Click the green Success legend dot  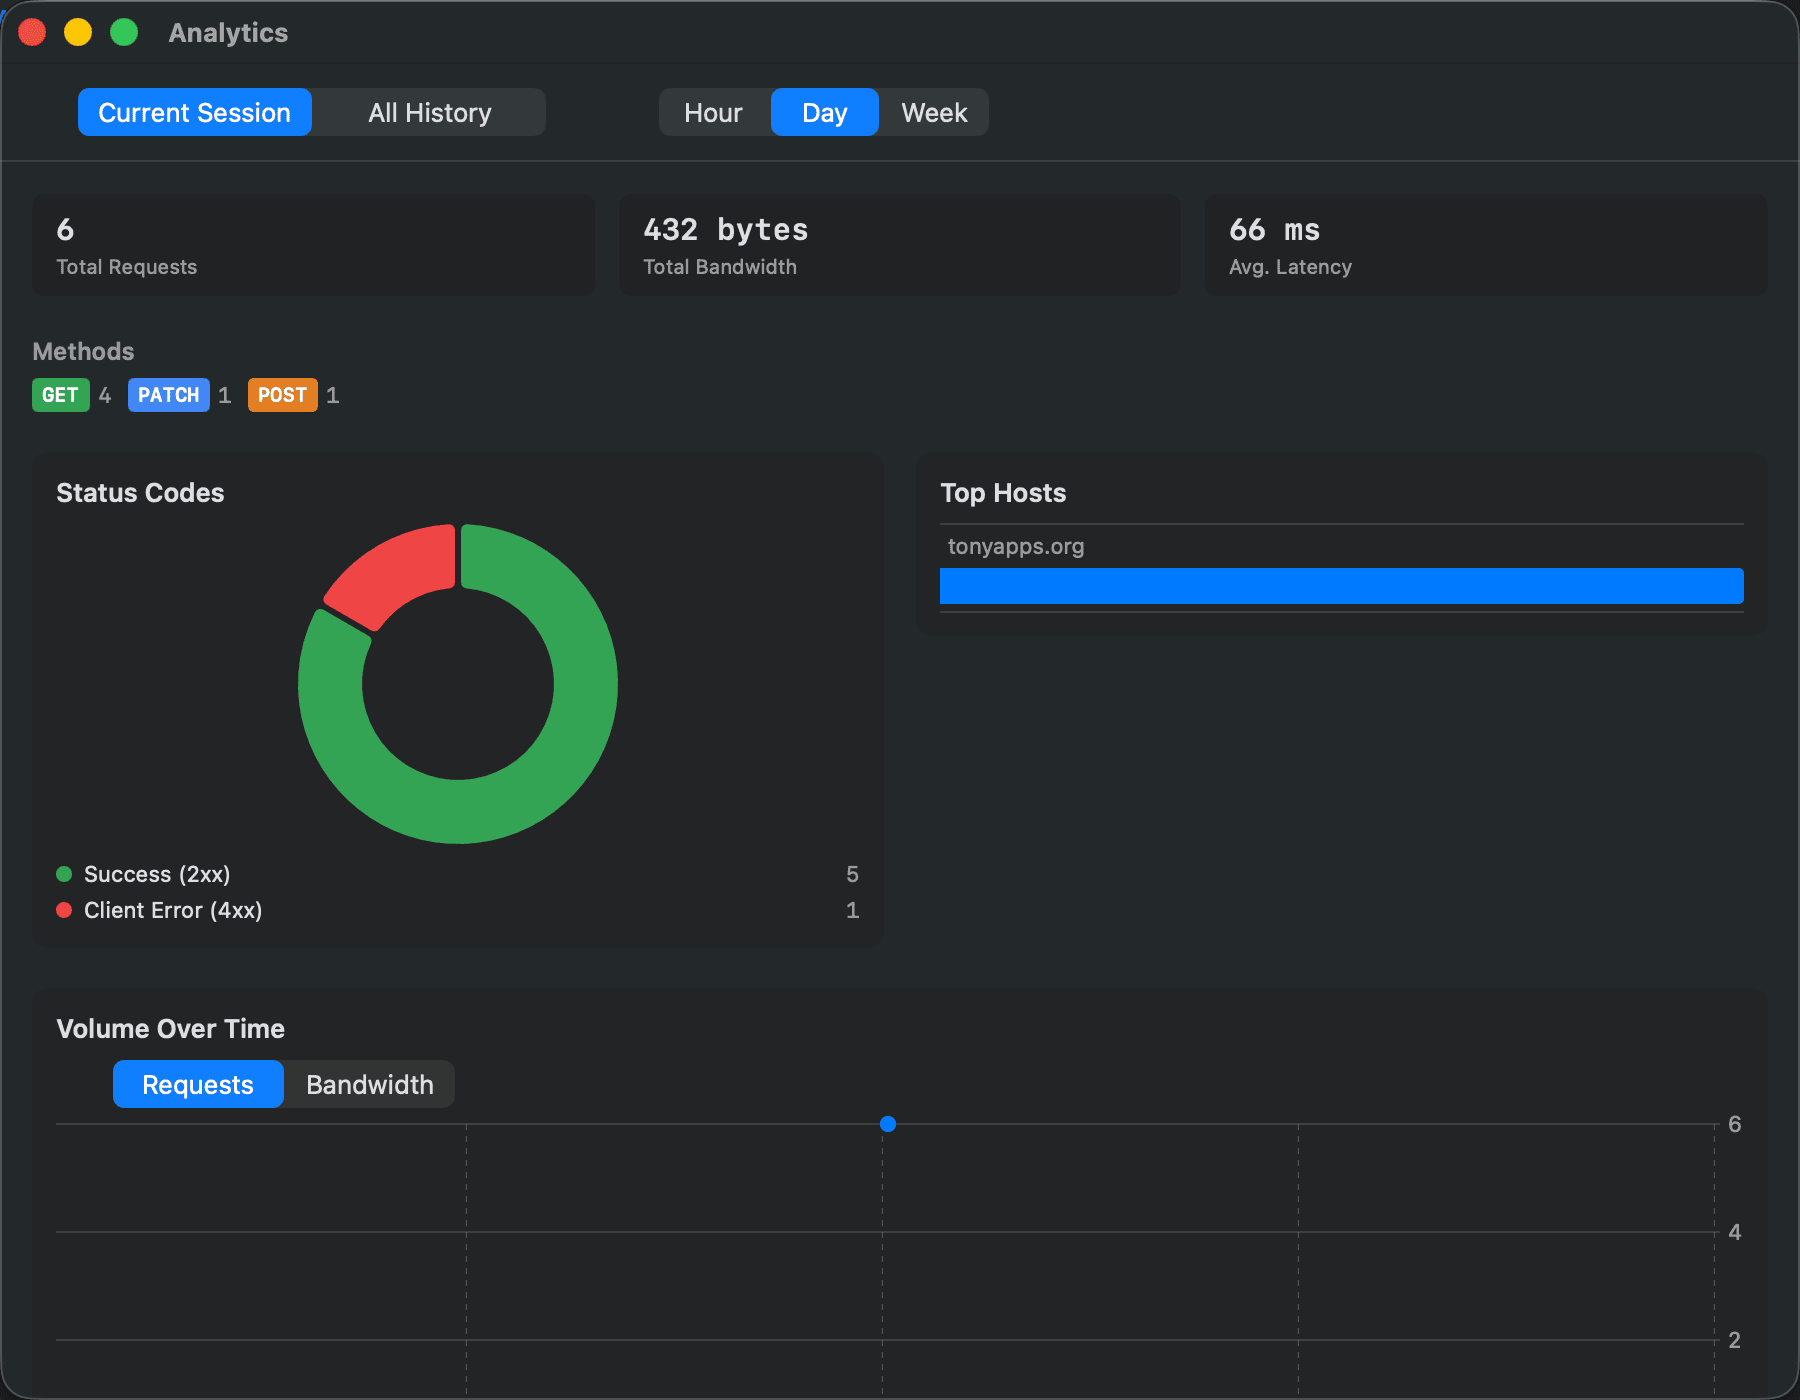click(x=64, y=874)
